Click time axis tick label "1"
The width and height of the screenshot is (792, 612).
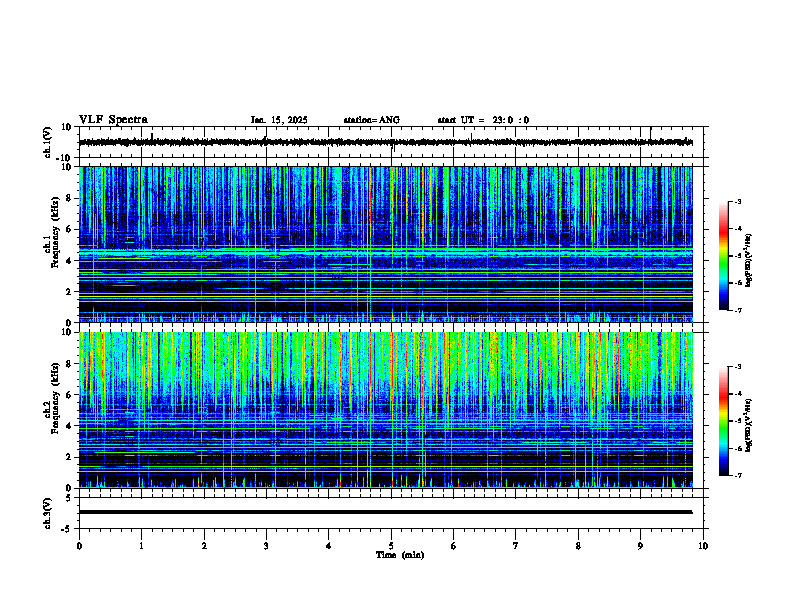pos(141,546)
